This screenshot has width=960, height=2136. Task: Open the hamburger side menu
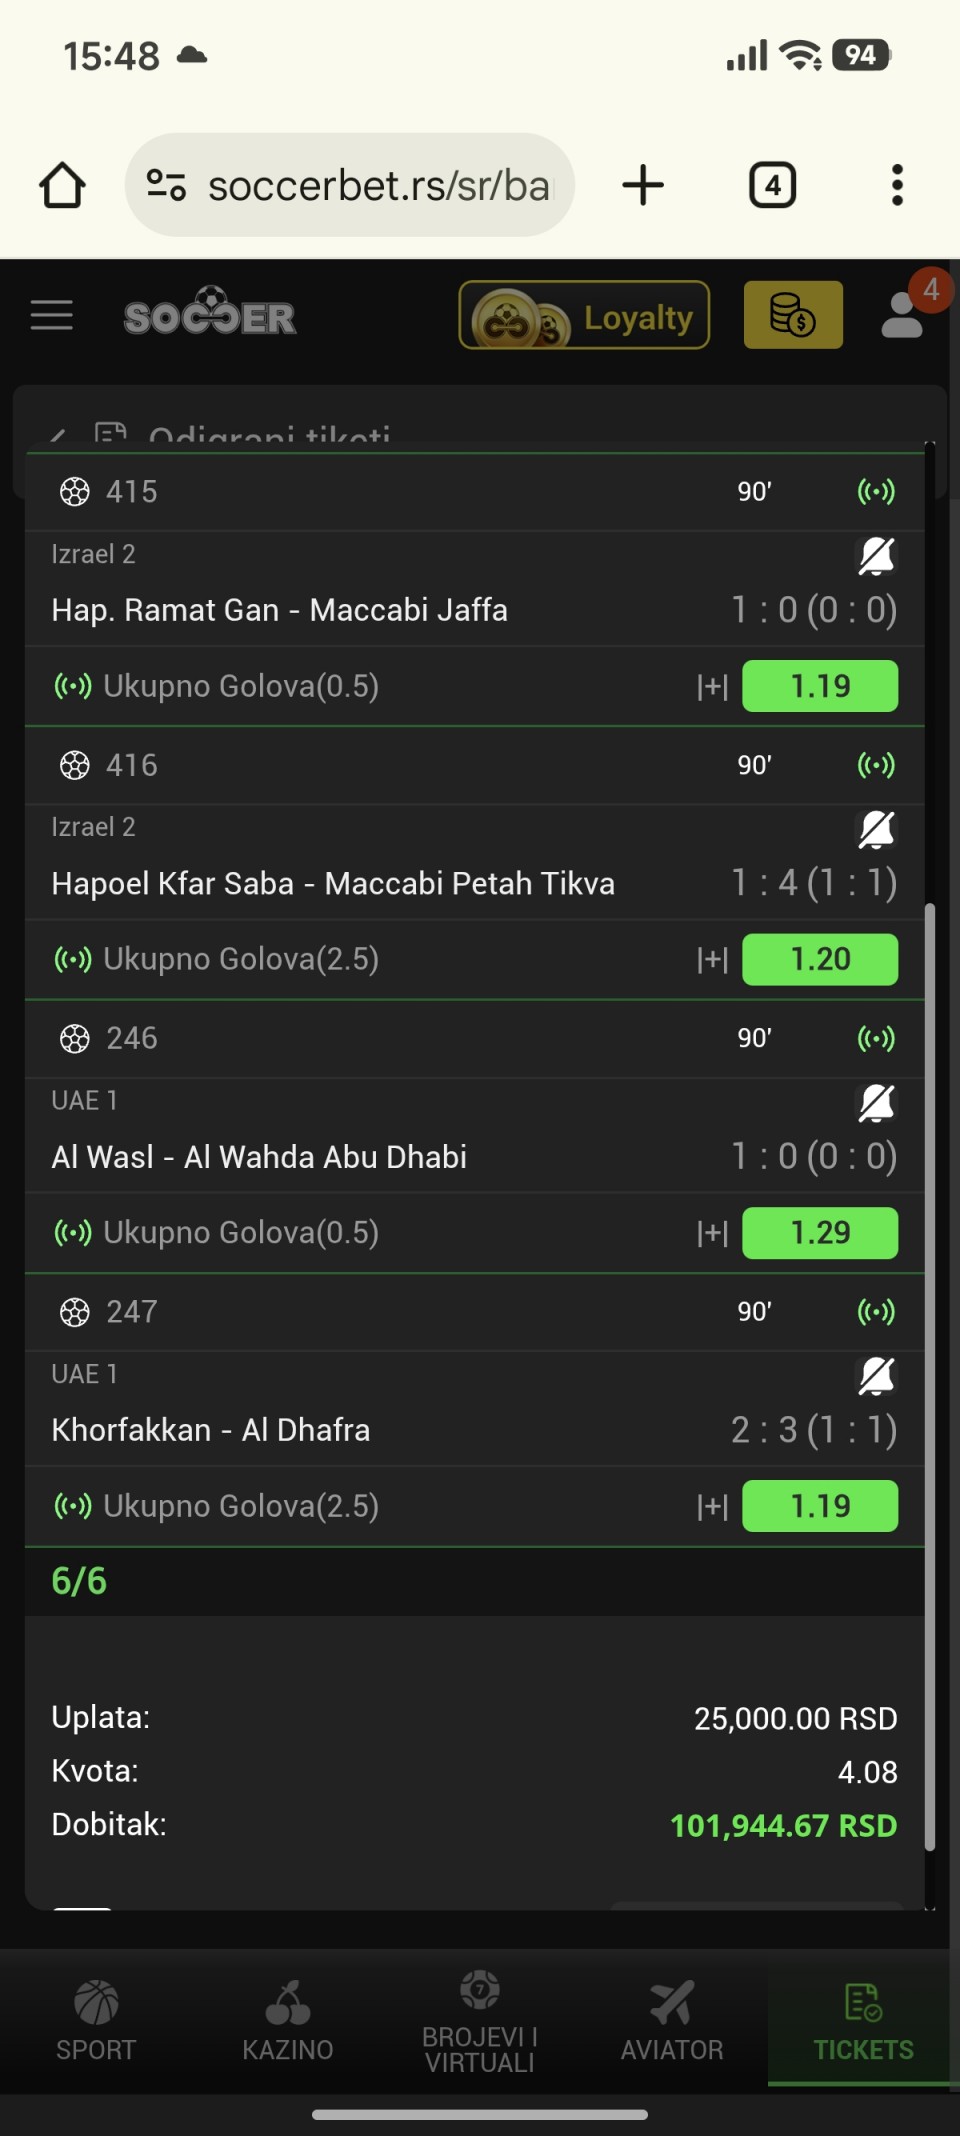pyautogui.click(x=52, y=316)
